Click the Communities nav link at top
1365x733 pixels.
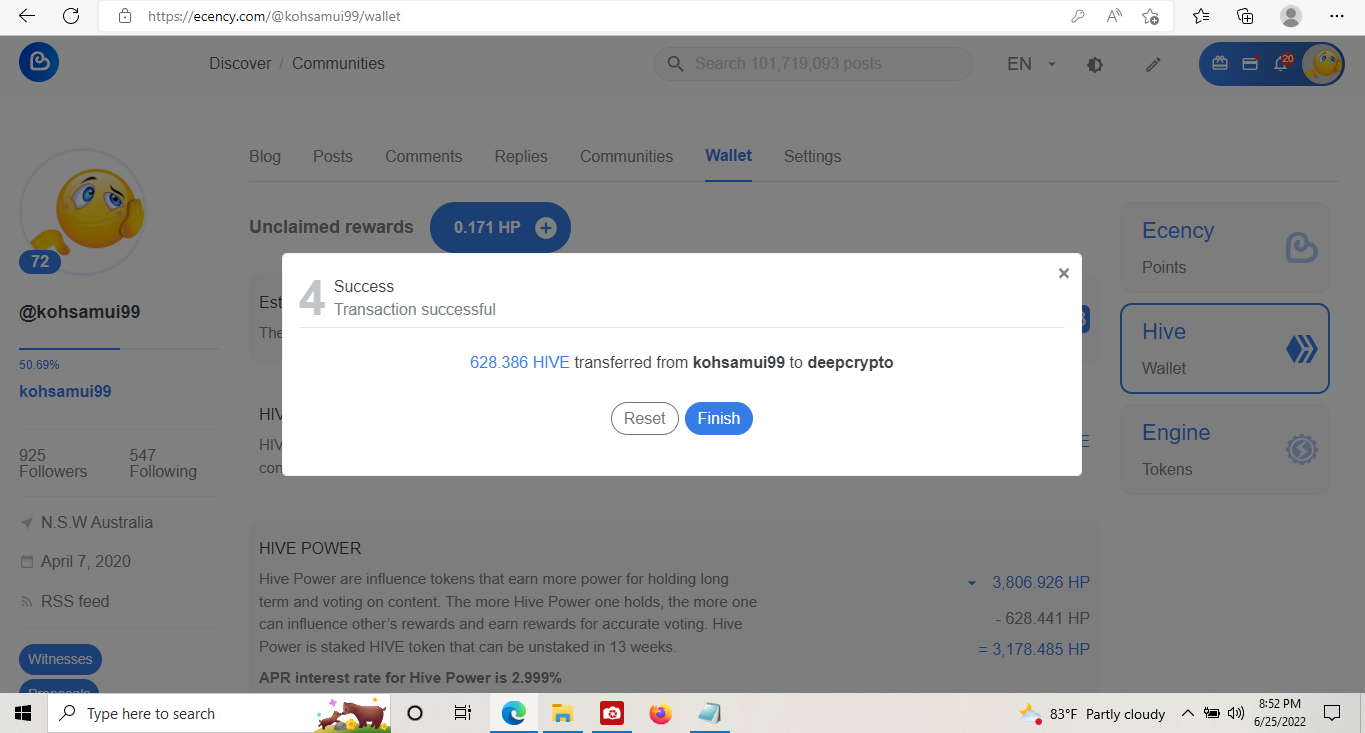coord(338,63)
